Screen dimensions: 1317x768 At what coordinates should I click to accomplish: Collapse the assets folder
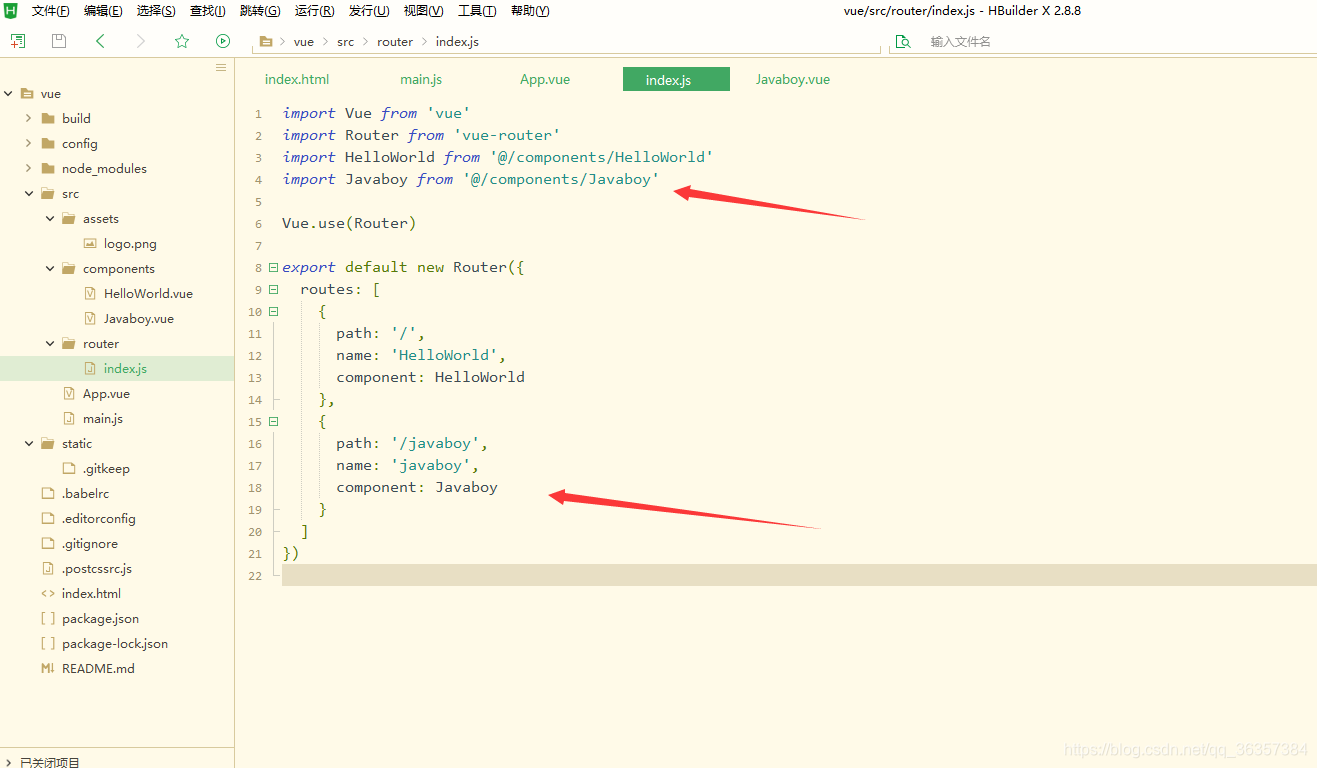pos(50,218)
